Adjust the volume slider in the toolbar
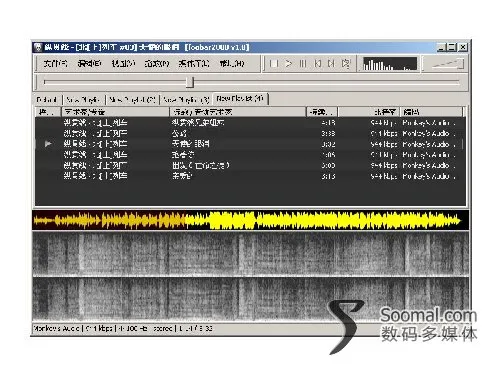 tap(447, 64)
